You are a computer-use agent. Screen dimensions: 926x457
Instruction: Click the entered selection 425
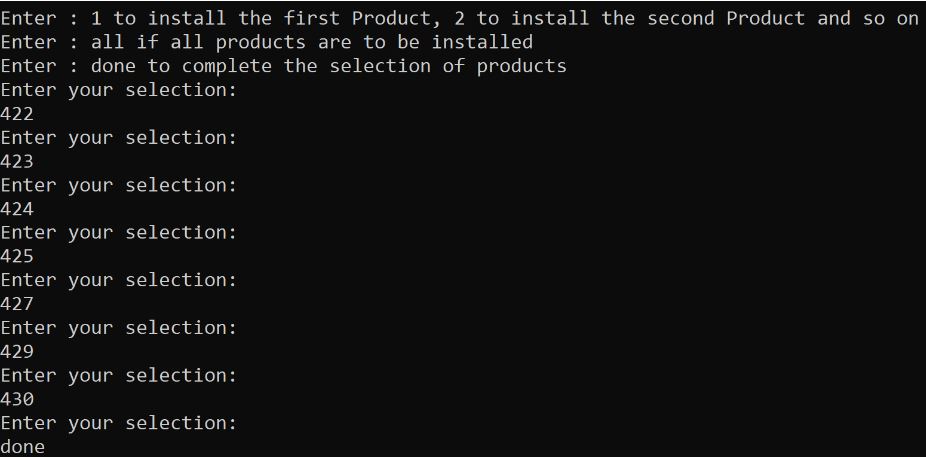click(x=17, y=256)
